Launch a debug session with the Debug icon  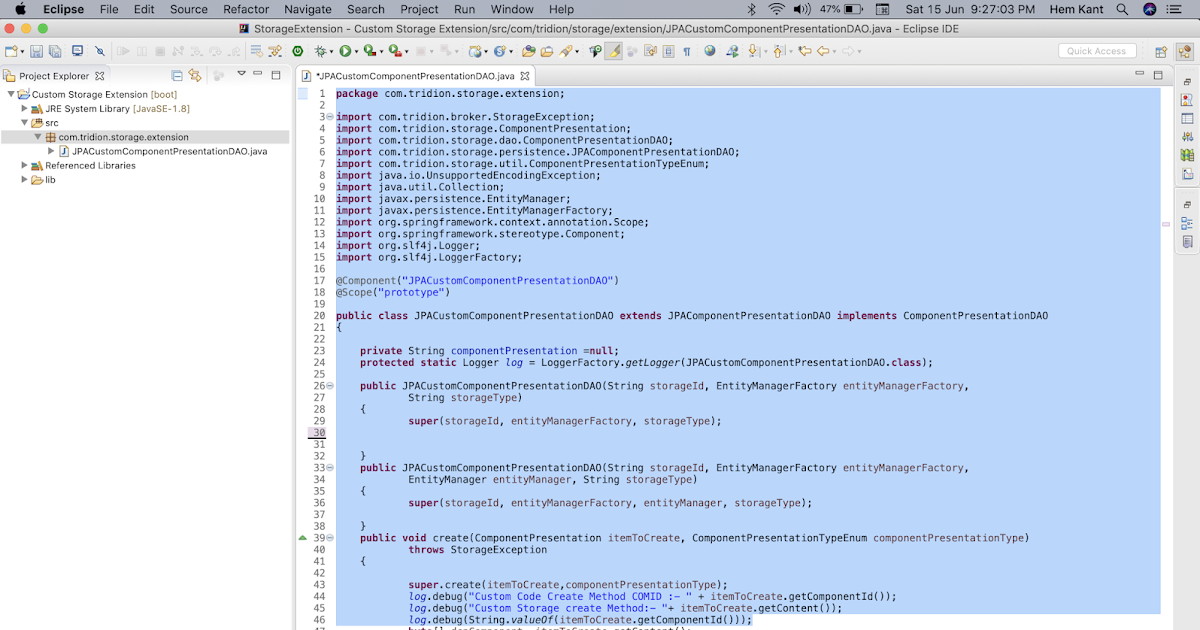[x=320, y=50]
